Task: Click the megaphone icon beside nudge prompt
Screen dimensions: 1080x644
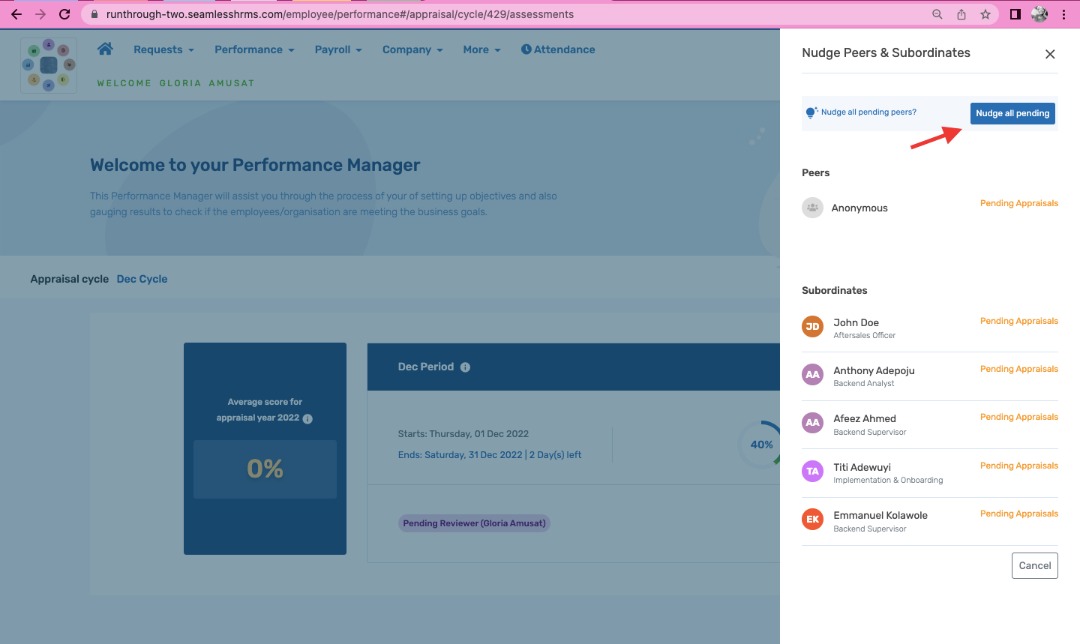Action: pyautogui.click(x=811, y=112)
